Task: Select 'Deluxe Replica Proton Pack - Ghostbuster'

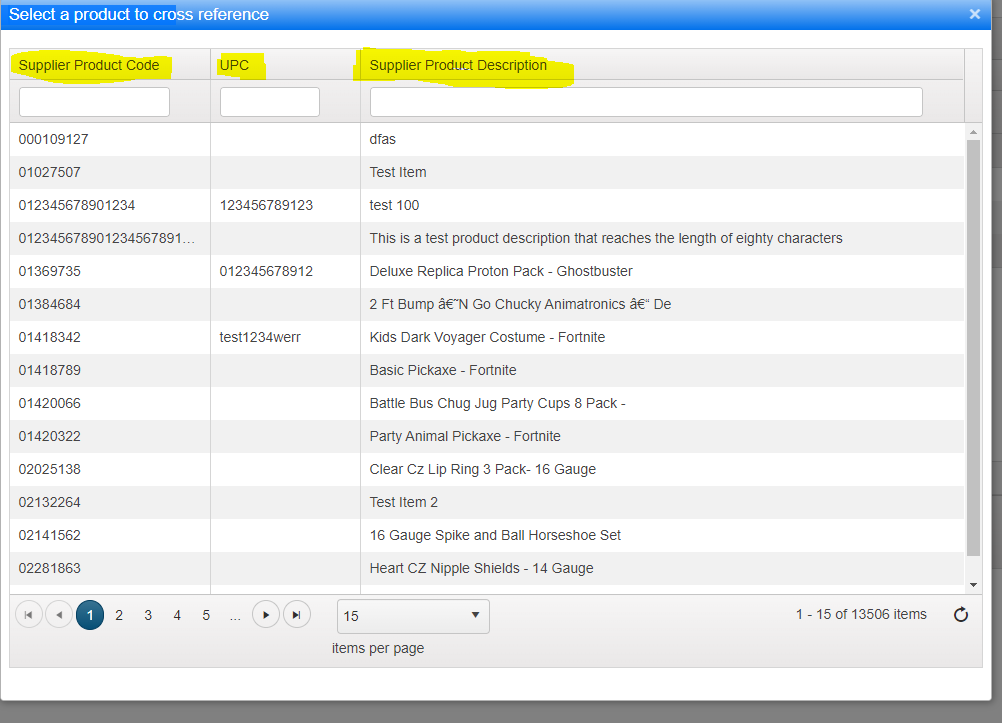Action: click(501, 272)
